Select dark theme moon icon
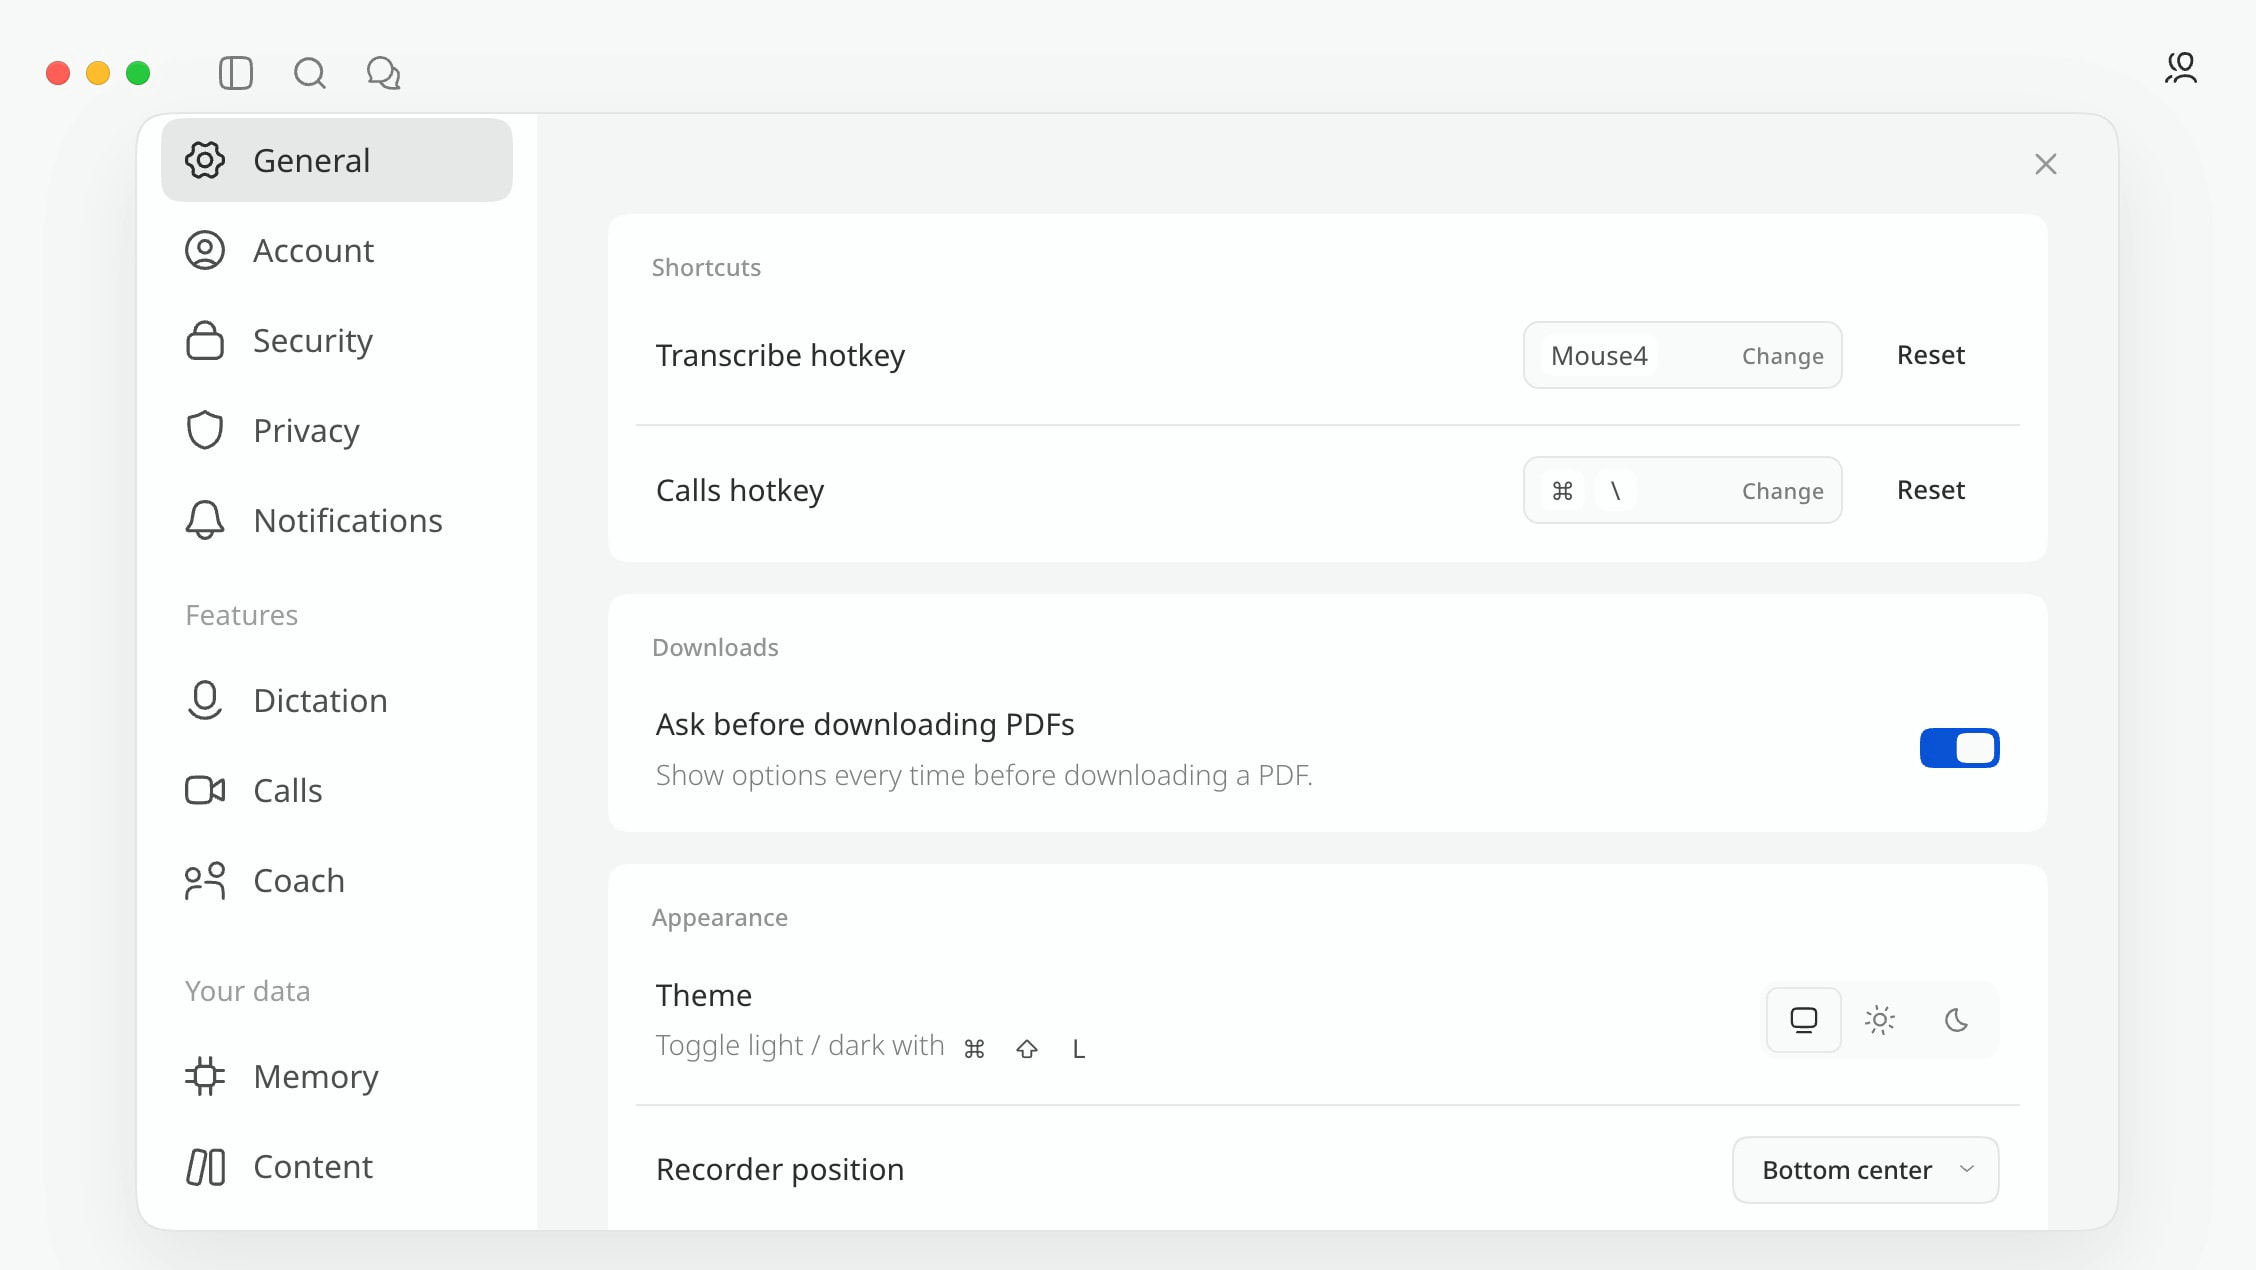2256x1270 pixels. tap(1957, 1020)
